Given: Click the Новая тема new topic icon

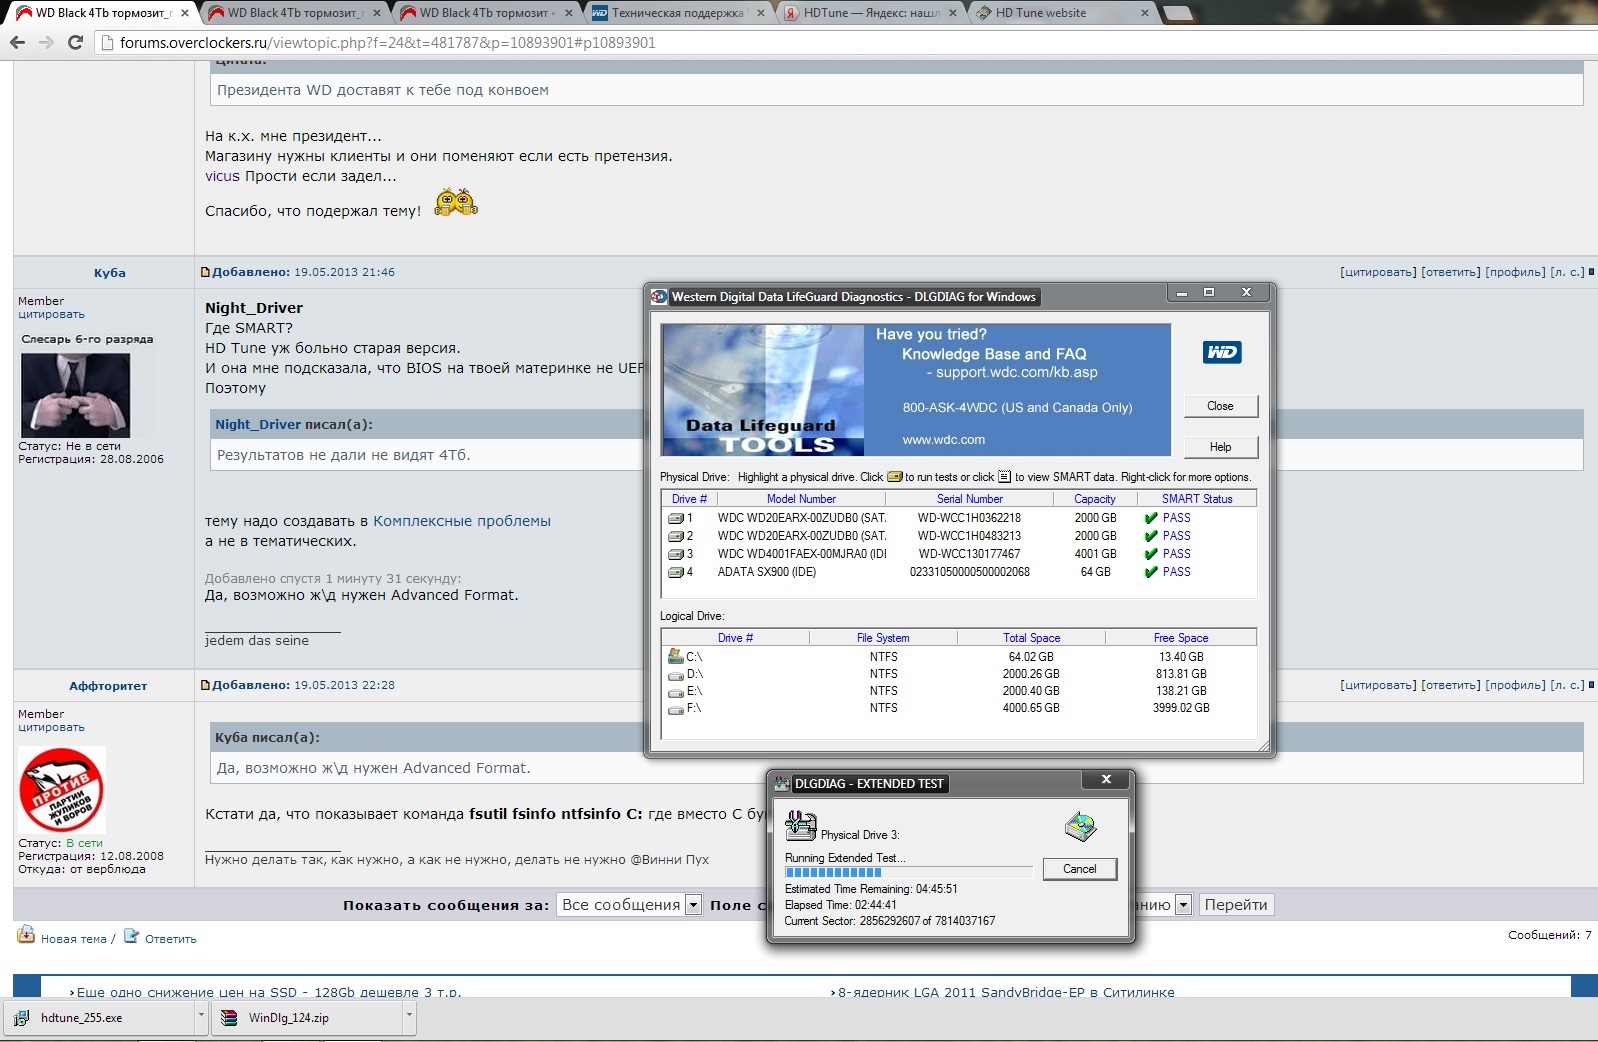Looking at the screenshot, I should 26,935.
